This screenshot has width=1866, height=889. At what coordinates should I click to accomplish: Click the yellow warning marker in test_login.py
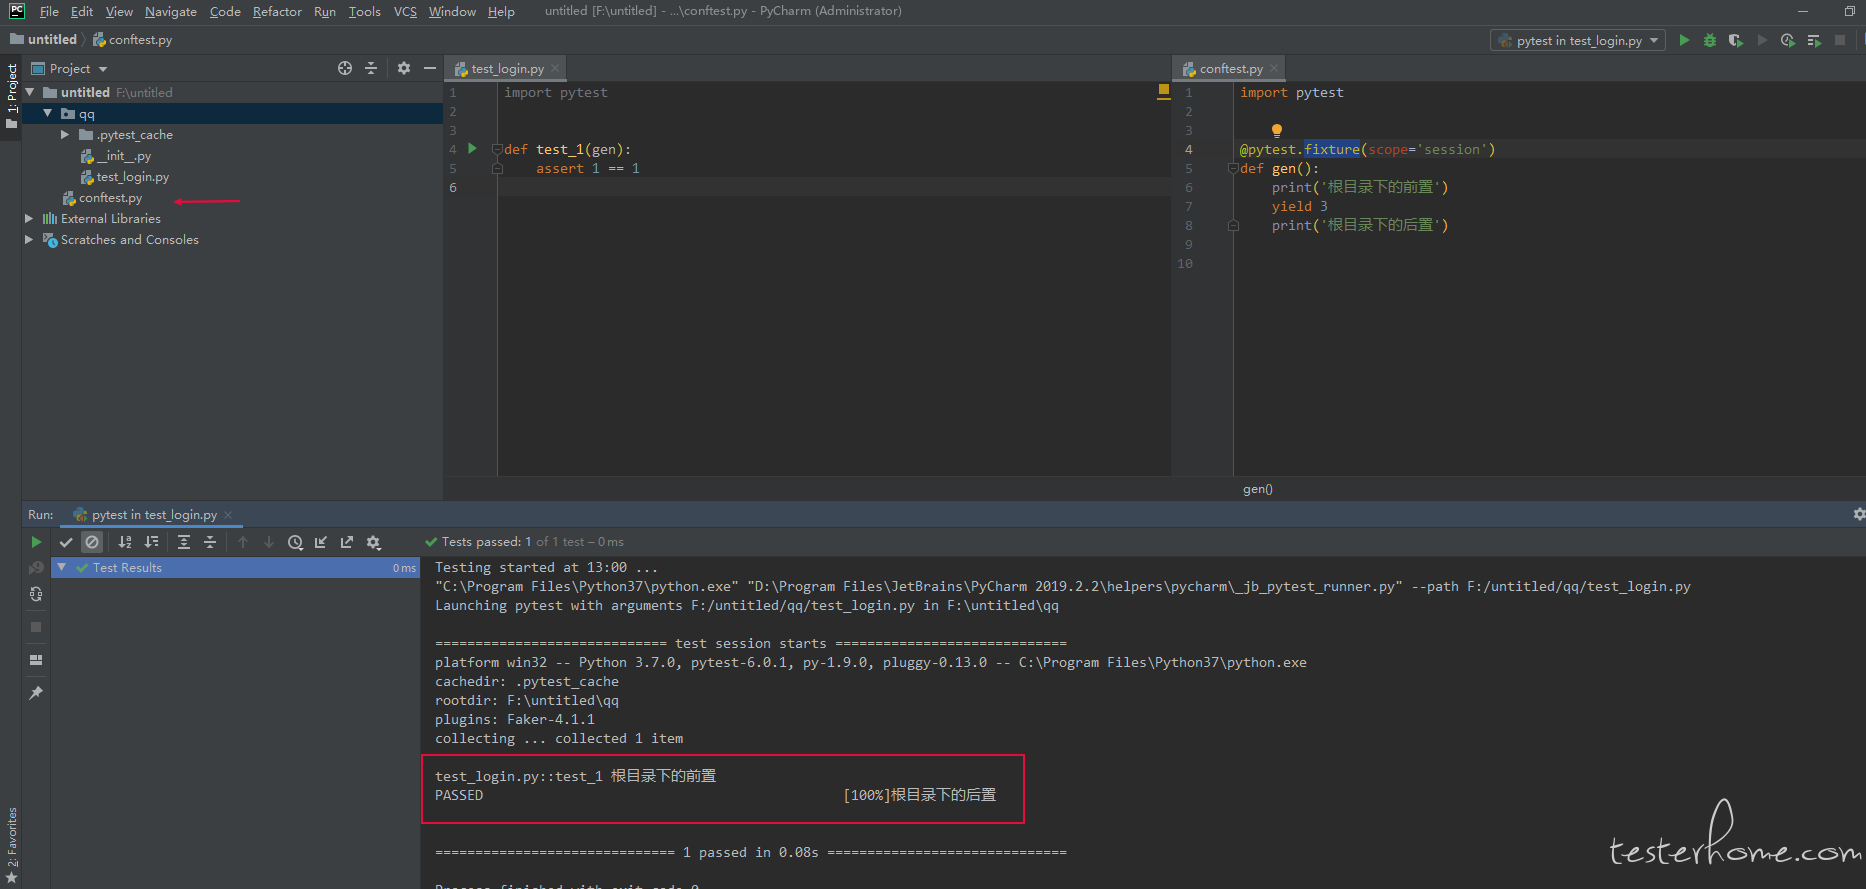tap(1164, 90)
